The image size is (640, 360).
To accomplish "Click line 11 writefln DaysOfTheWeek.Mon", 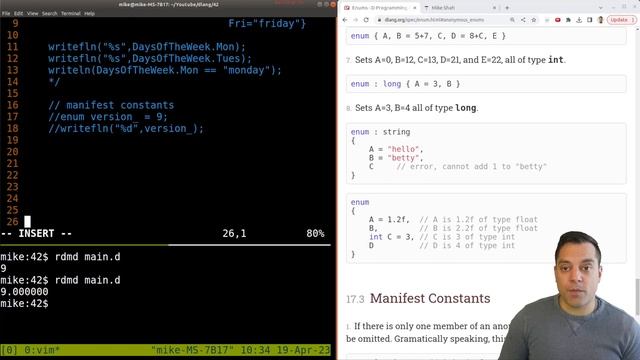I will [147, 47].
